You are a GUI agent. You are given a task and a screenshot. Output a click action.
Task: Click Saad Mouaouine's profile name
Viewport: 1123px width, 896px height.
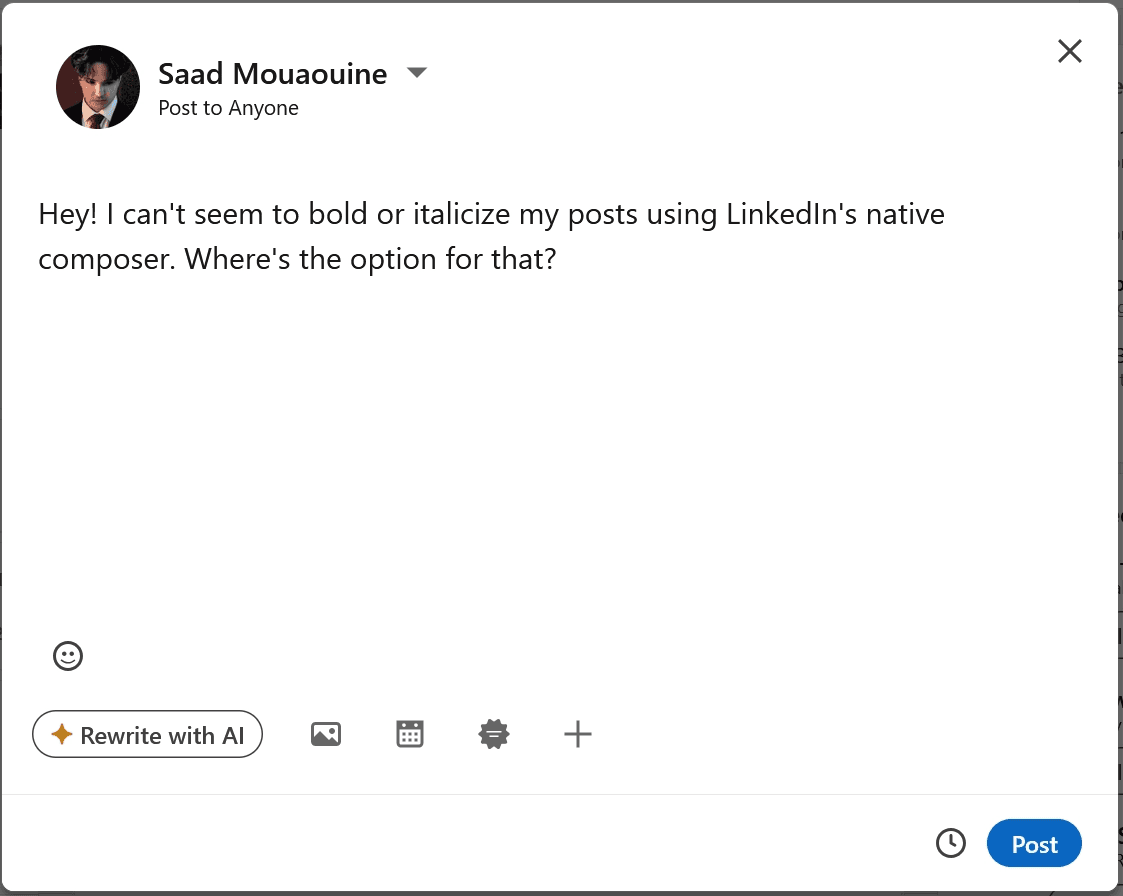(x=272, y=73)
